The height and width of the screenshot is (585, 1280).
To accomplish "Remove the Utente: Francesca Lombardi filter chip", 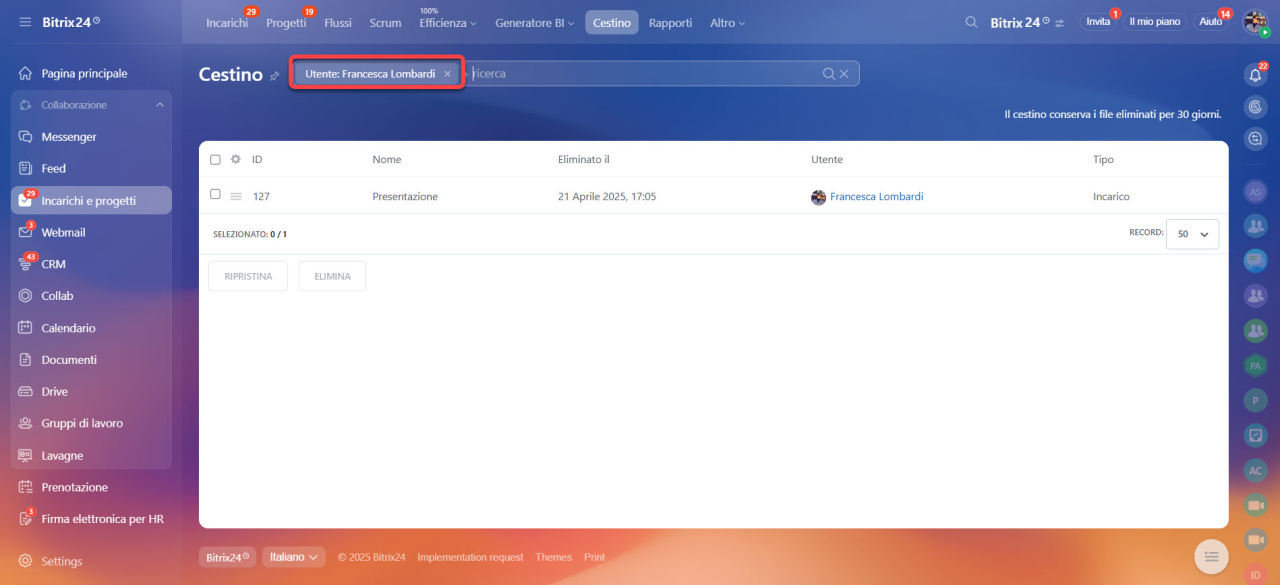I will [447, 74].
